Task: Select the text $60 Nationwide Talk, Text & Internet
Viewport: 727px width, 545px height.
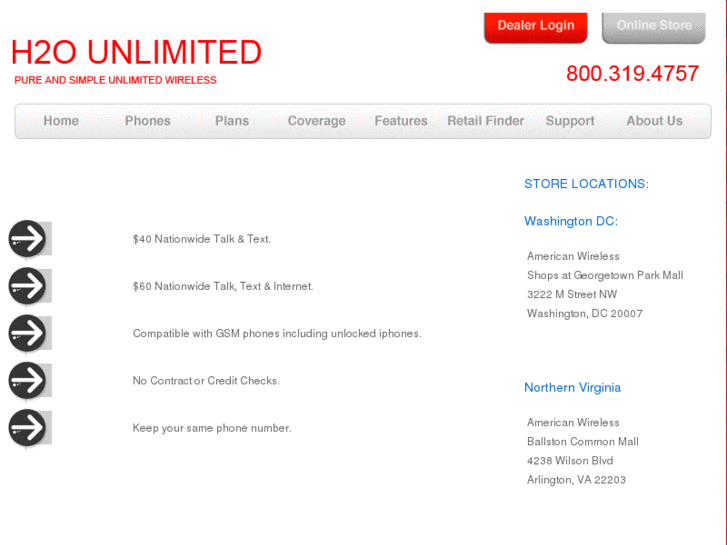Action: tap(223, 286)
